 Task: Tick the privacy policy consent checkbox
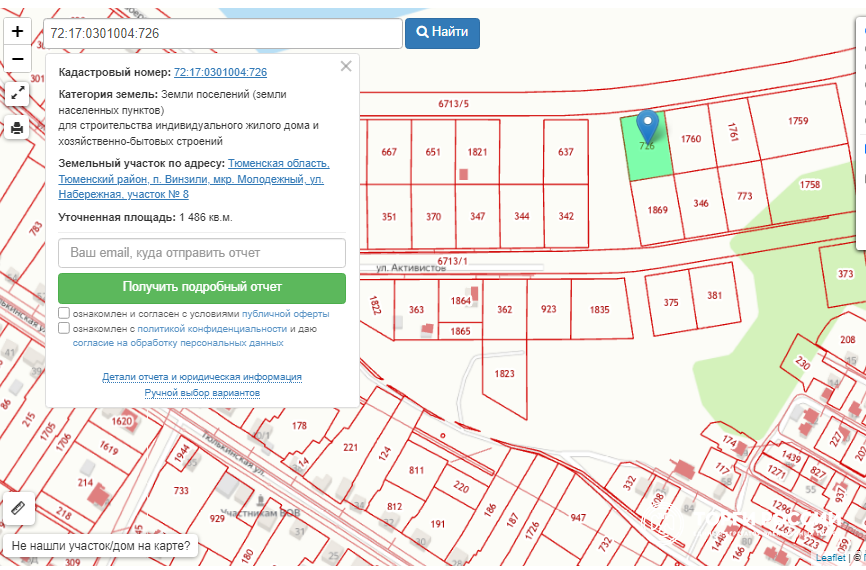click(x=64, y=328)
